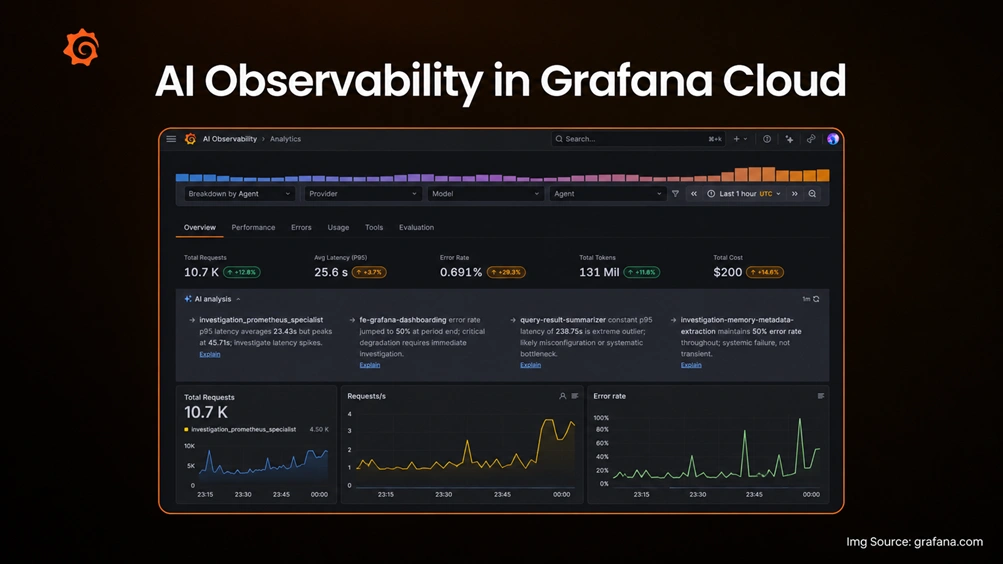Screen dimensions: 1003x564
Task: Click the Img Source: grafana.com caption
Action: [914, 542]
